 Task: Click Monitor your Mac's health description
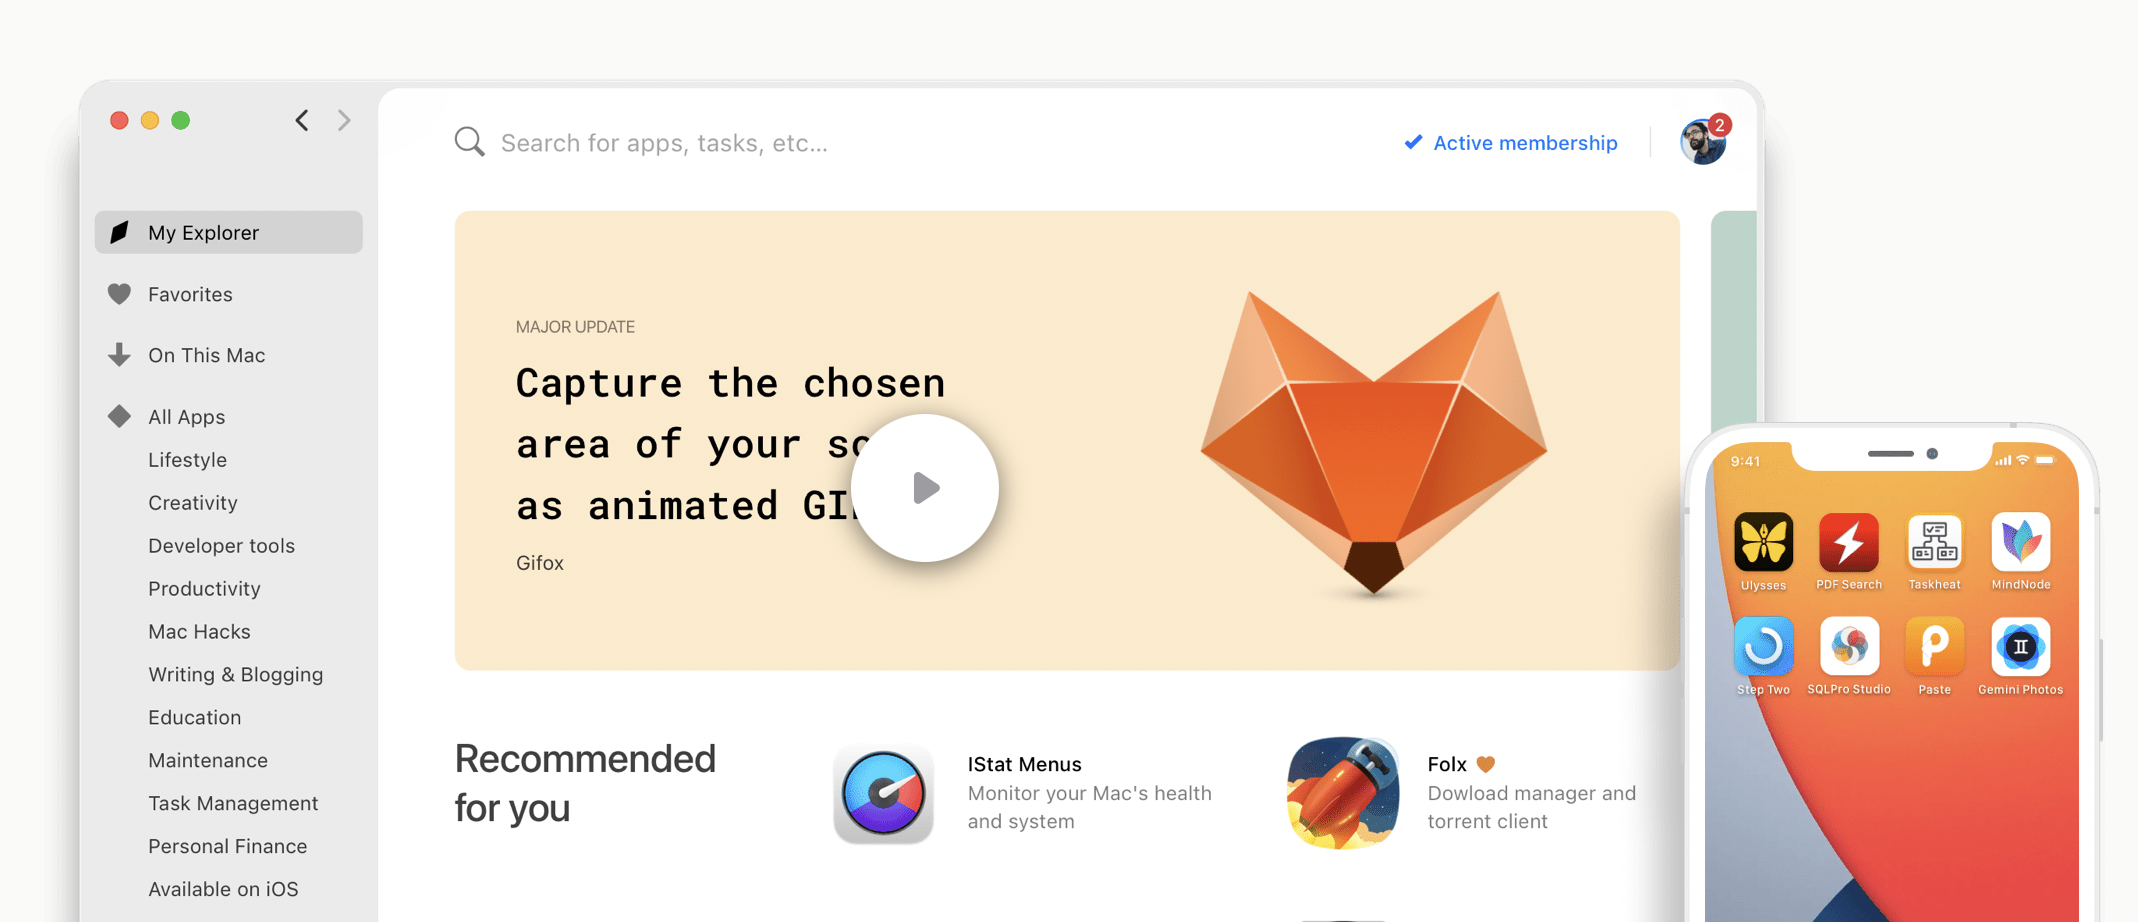(1089, 807)
